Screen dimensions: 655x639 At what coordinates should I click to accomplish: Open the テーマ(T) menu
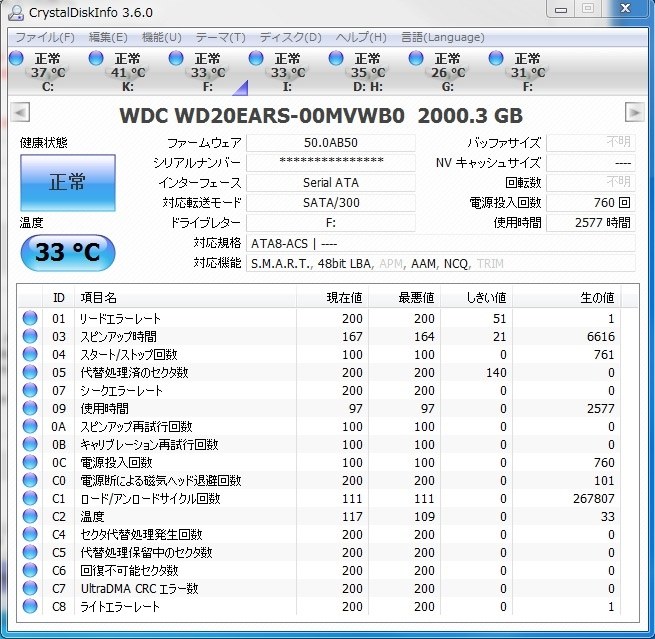tap(221, 38)
